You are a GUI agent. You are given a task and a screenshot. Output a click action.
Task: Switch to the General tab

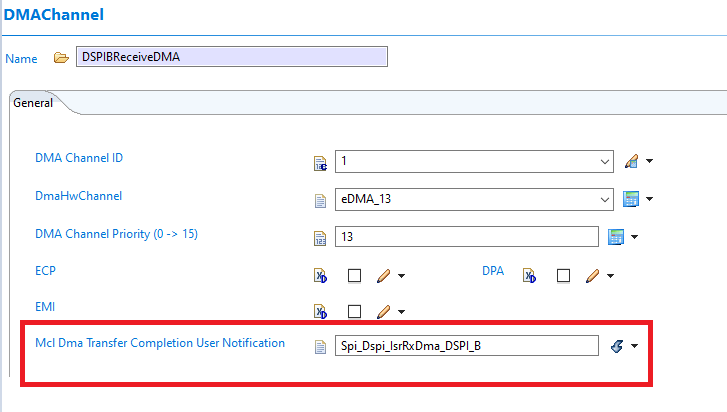click(x=33, y=103)
